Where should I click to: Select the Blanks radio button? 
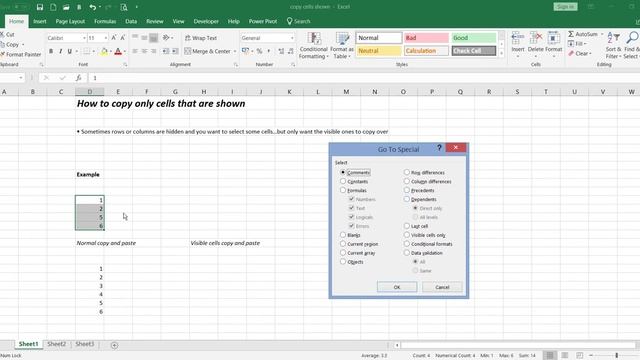(x=343, y=235)
